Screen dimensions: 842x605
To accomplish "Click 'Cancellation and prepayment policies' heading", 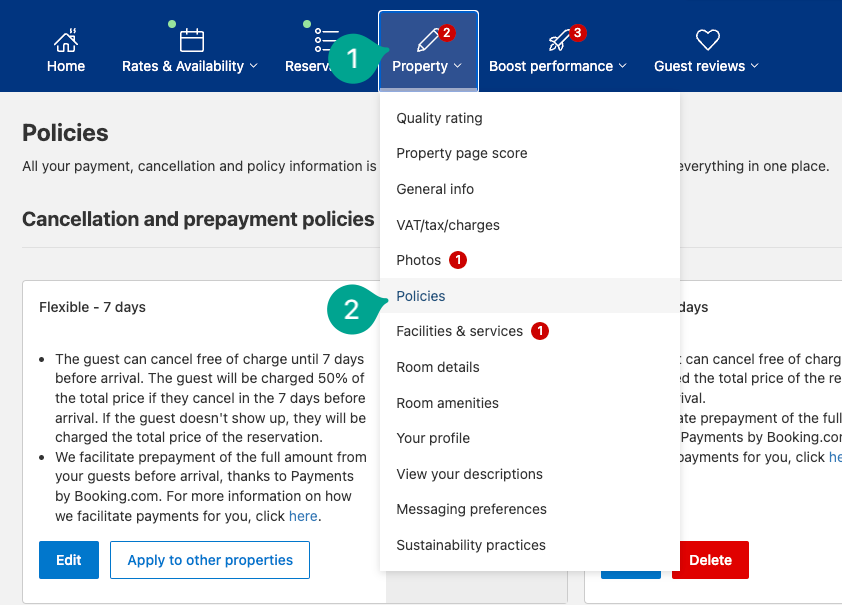I will [198, 219].
